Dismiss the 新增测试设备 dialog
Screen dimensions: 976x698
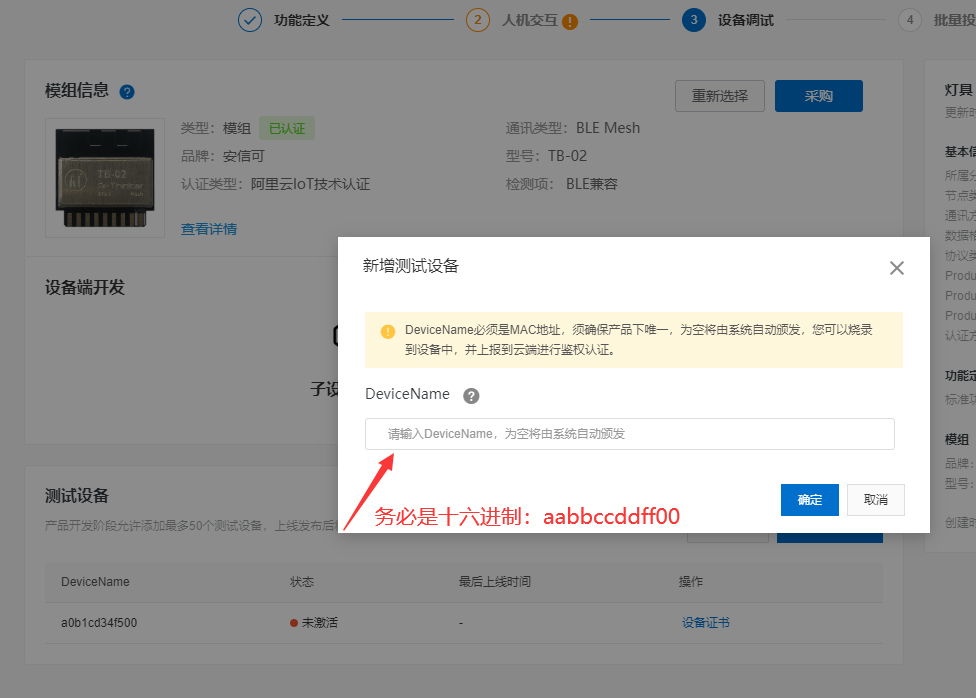pos(896,267)
